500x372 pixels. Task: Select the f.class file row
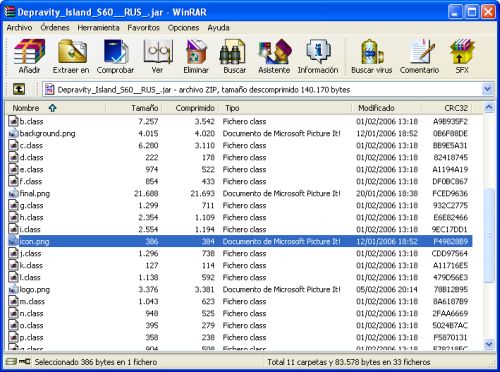239,182
